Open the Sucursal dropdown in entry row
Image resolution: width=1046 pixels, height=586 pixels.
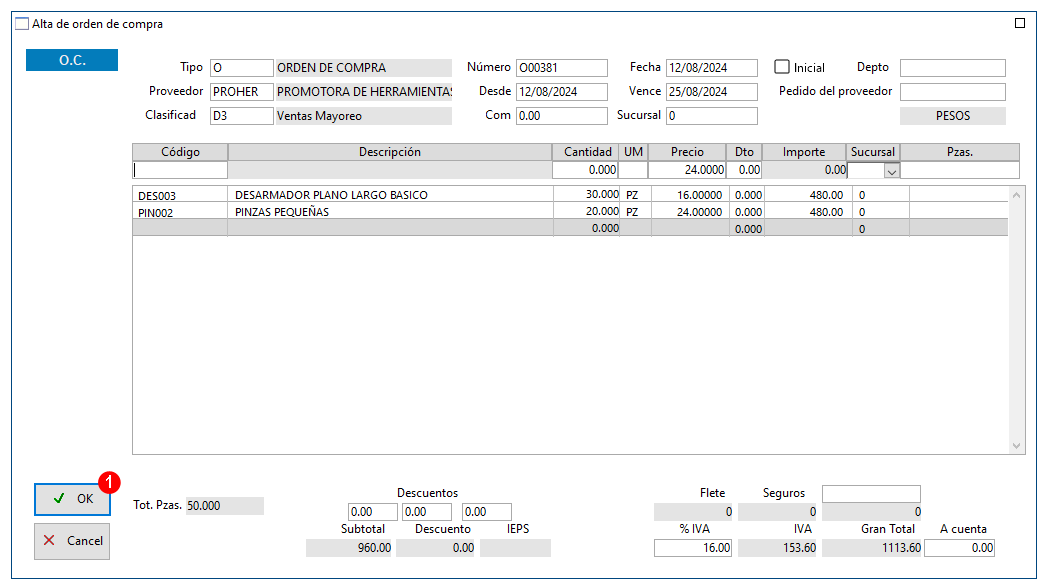point(891,172)
